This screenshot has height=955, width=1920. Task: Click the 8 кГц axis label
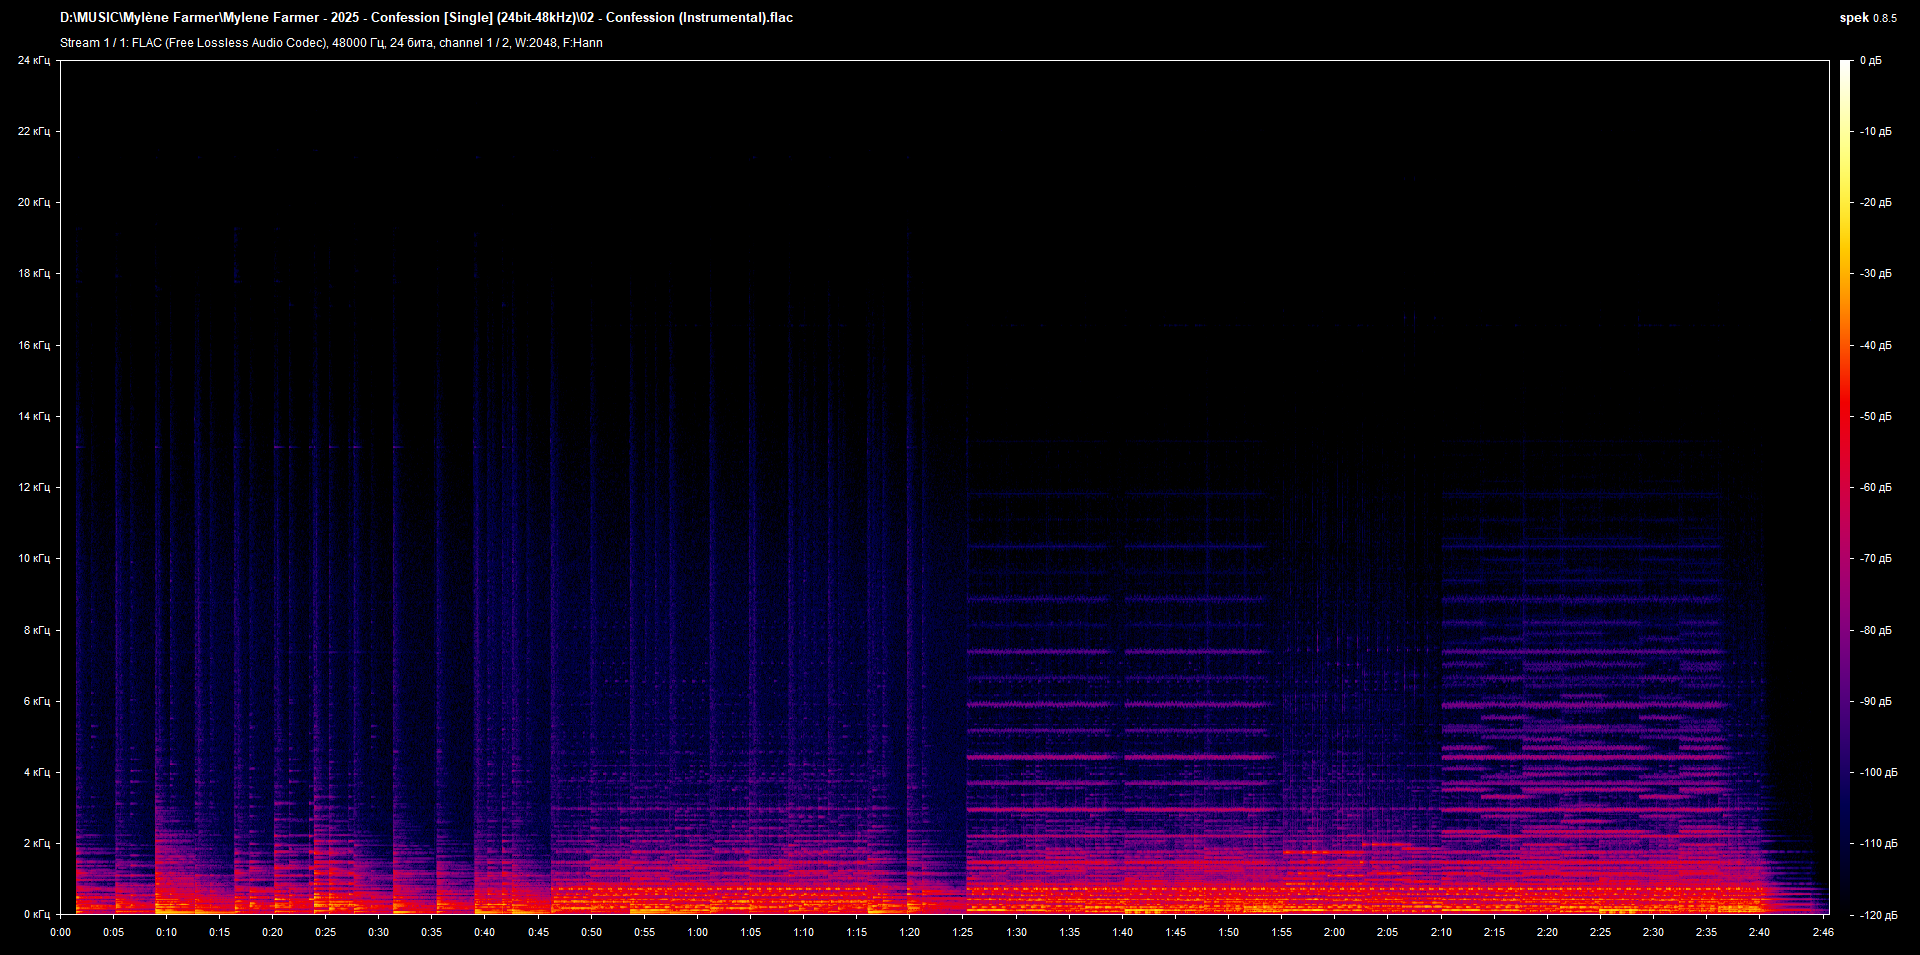(38, 630)
